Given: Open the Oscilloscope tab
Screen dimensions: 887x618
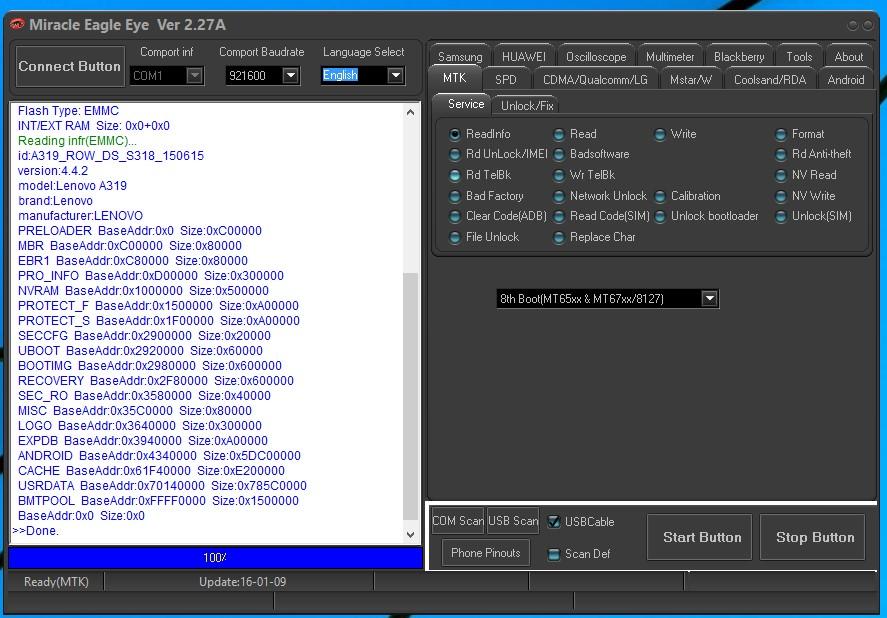Looking at the screenshot, I should pyautogui.click(x=596, y=57).
